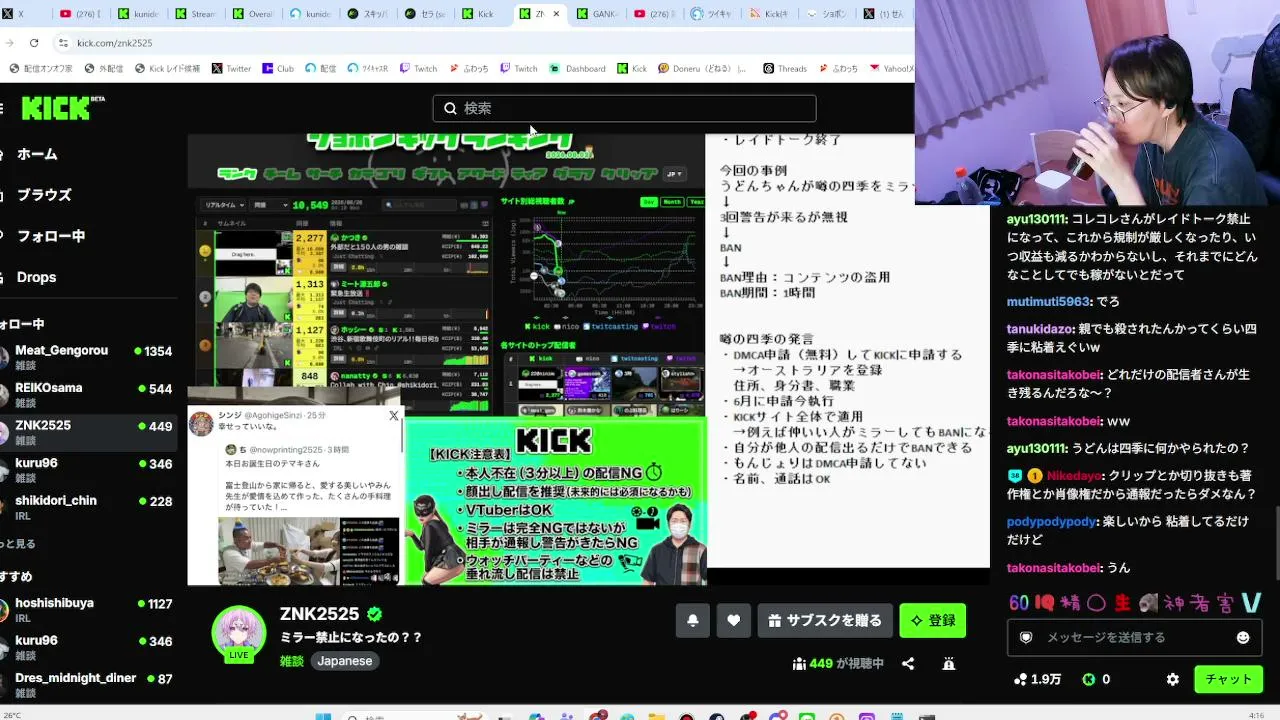The width and height of the screenshot is (1280, 720).
Task: Open shikidori_chin channel in sidebar
Action: coord(90,507)
